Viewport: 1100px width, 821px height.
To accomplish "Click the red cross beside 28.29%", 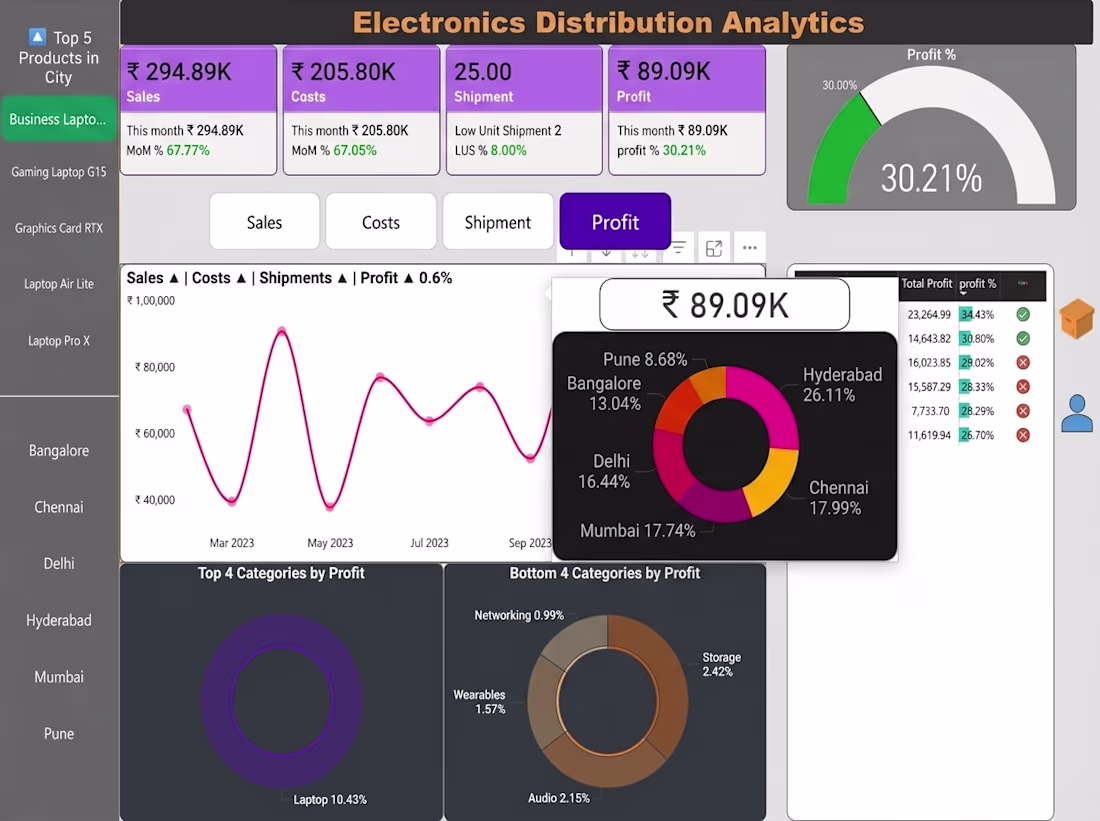I will pyautogui.click(x=1023, y=410).
